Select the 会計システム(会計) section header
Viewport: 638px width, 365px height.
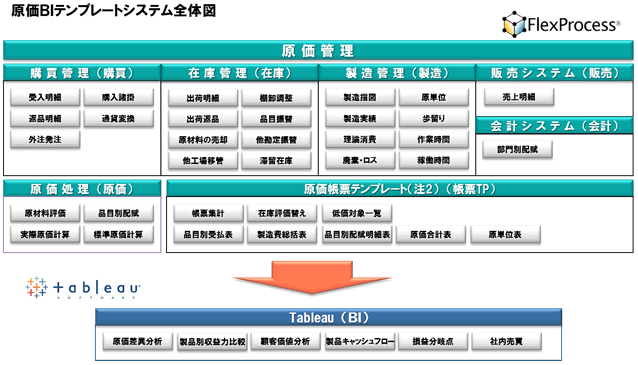pos(555,126)
